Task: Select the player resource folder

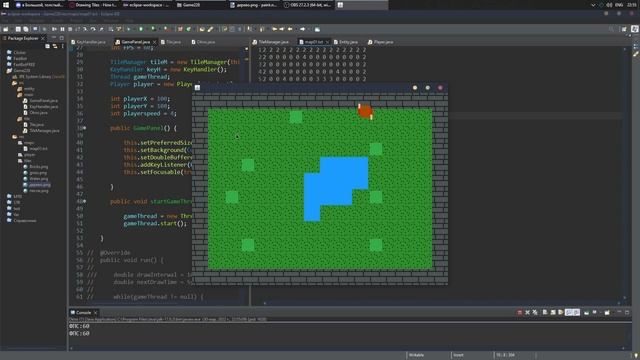Action: coord(27,155)
